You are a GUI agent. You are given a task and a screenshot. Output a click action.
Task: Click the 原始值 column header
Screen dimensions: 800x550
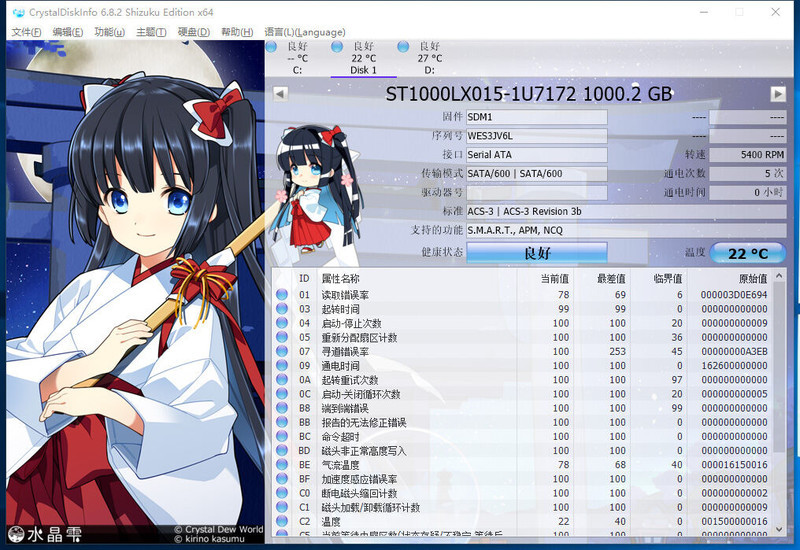point(749,278)
